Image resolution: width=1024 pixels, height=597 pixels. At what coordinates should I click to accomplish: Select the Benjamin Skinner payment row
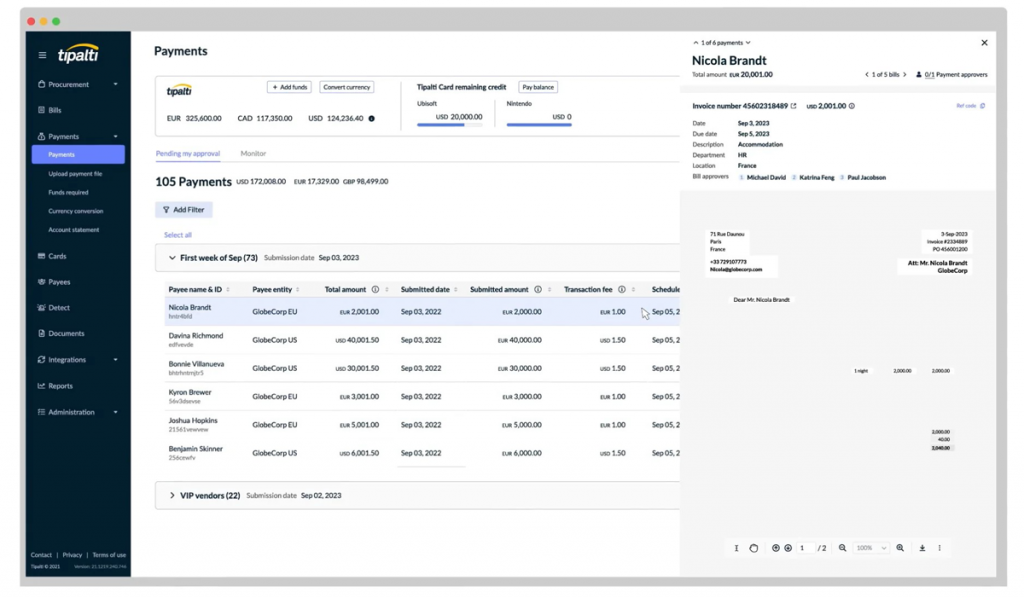click(x=422, y=453)
